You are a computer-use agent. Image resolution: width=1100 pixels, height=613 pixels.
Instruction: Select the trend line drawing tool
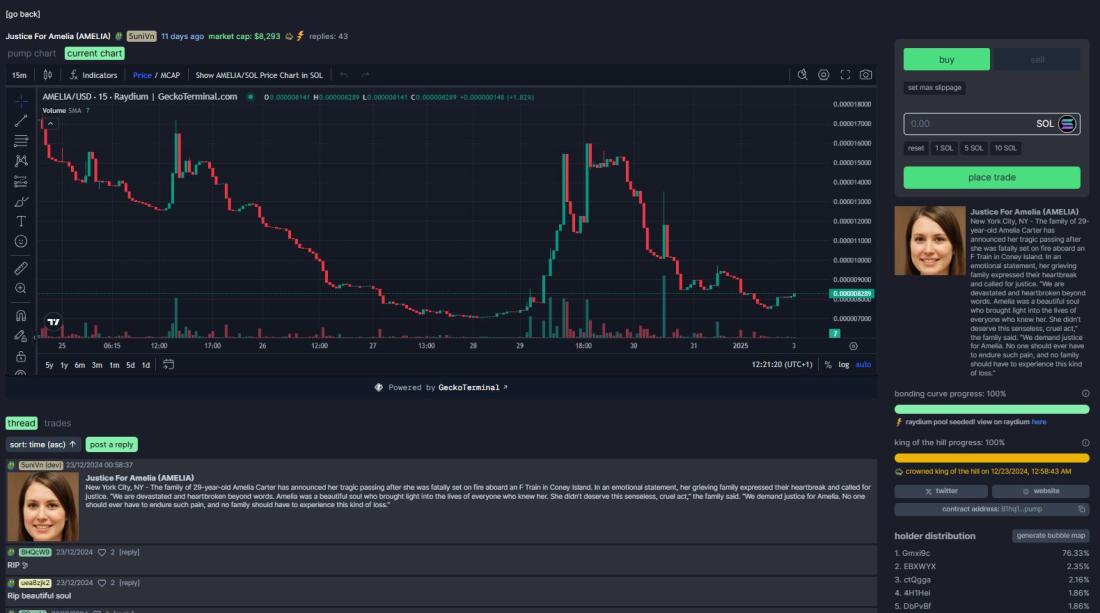click(21, 121)
